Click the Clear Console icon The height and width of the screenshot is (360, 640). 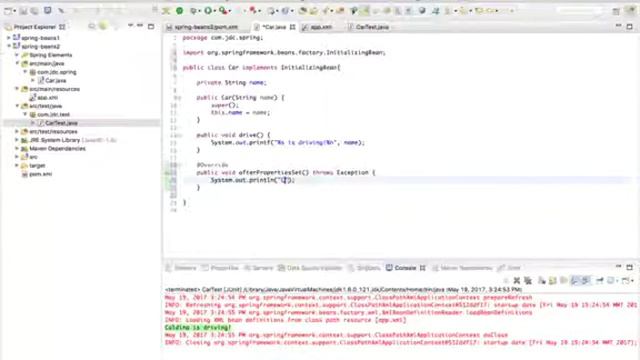coord(542,280)
